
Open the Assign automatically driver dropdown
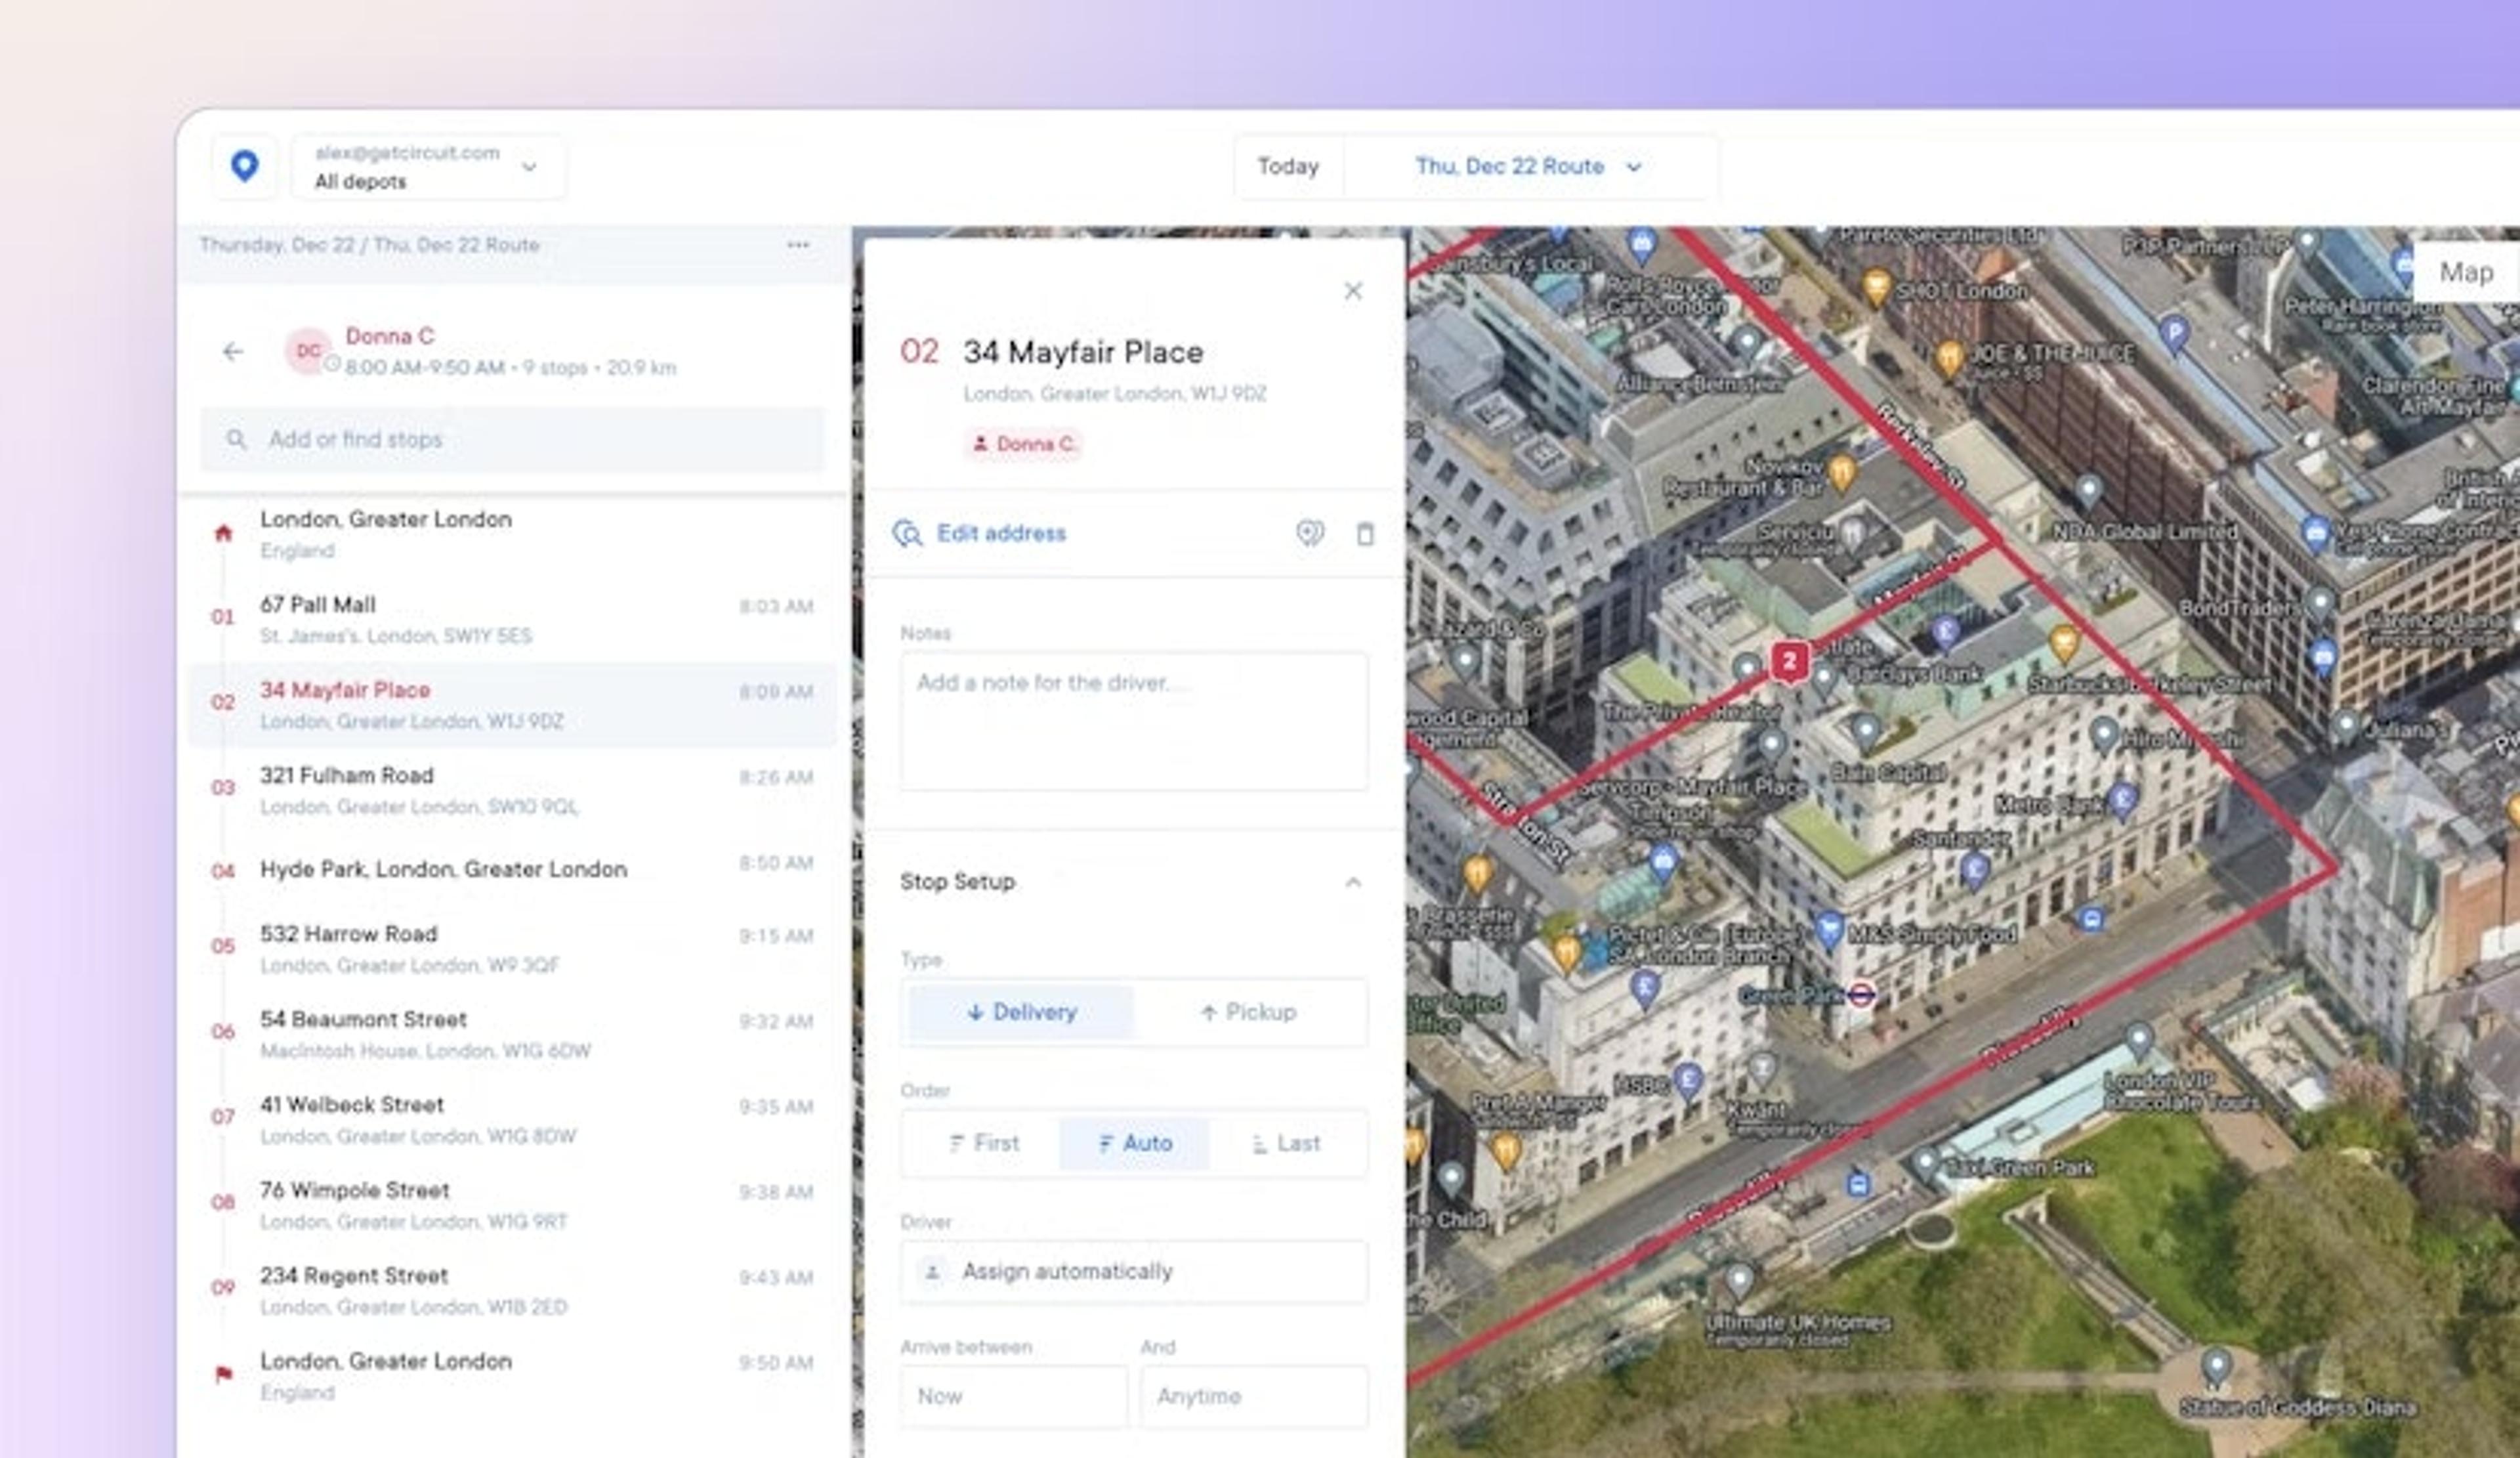pos(1133,1271)
